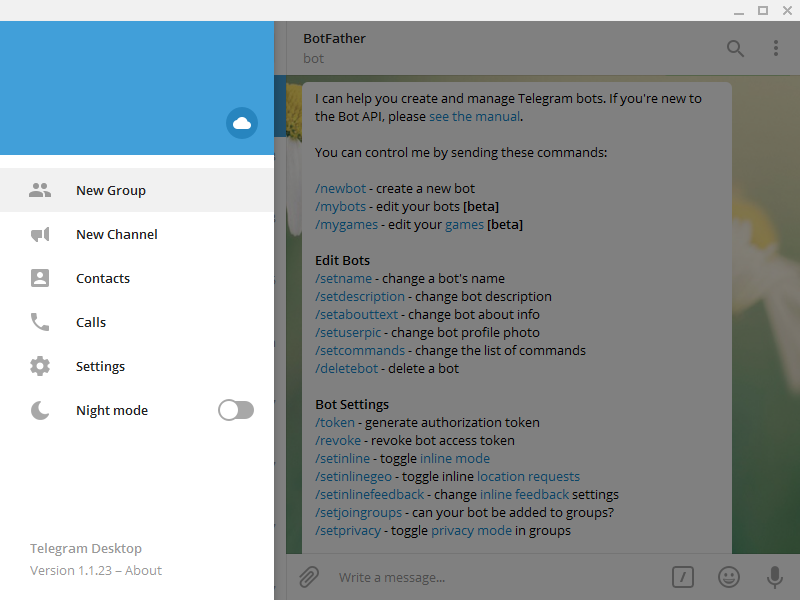Image resolution: width=800 pixels, height=600 pixels.
Task: Click the BotFather chat title
Action: (x=334, y=39)
